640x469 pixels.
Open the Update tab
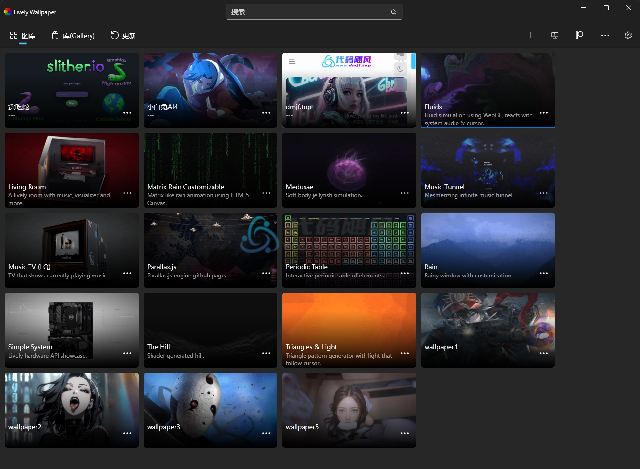pos(122,36)
